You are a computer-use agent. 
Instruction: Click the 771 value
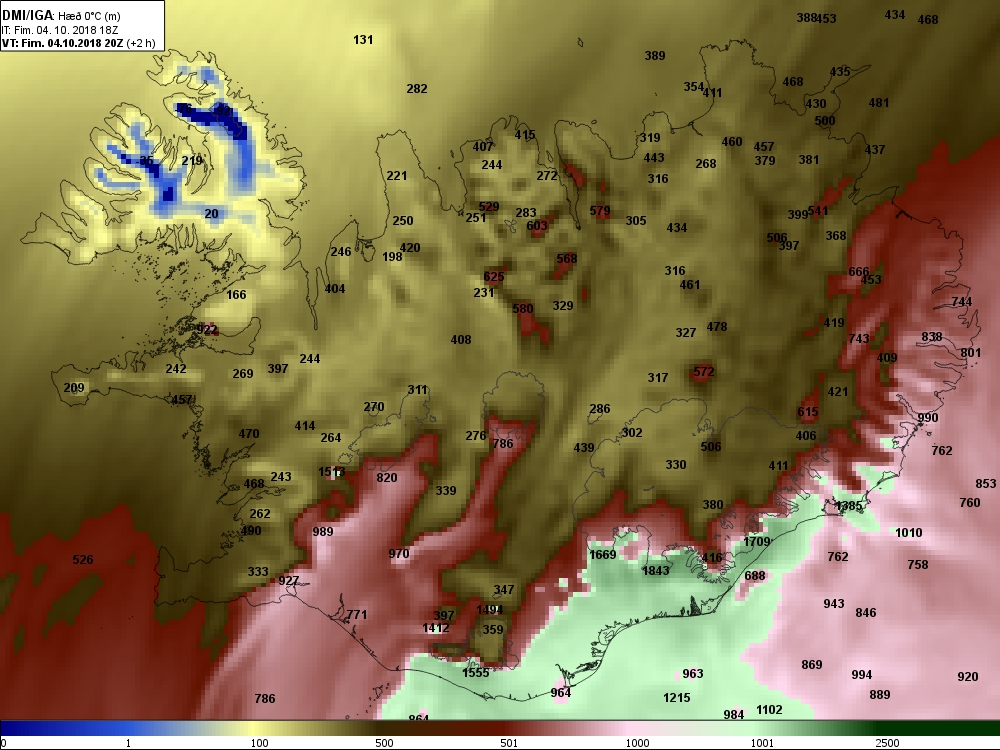357,615
